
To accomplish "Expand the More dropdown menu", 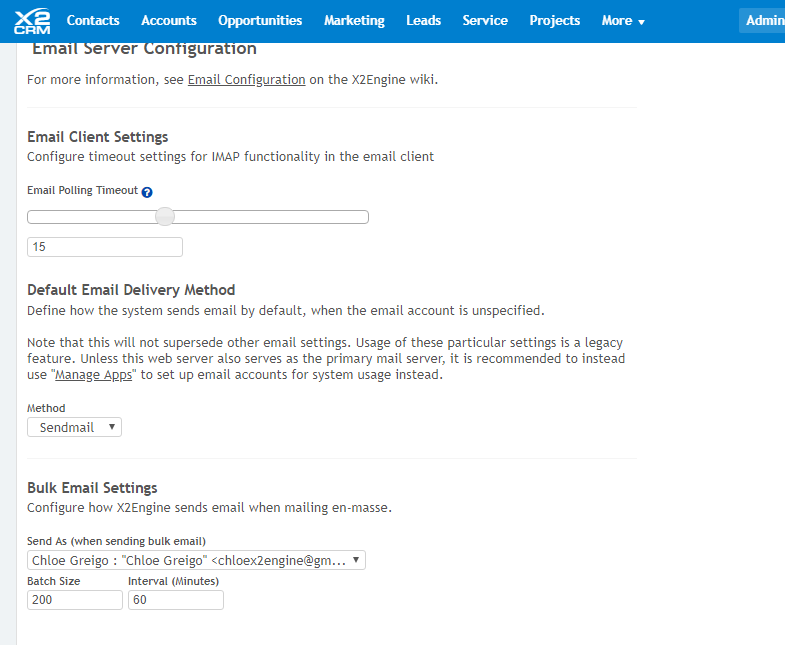I will tap(623, 21).
